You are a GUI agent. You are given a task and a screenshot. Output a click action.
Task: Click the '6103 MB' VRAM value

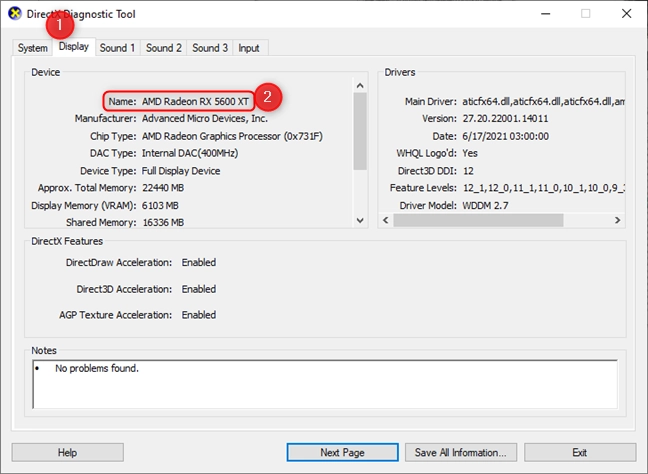pyautogui.click(x=160, y=205)
